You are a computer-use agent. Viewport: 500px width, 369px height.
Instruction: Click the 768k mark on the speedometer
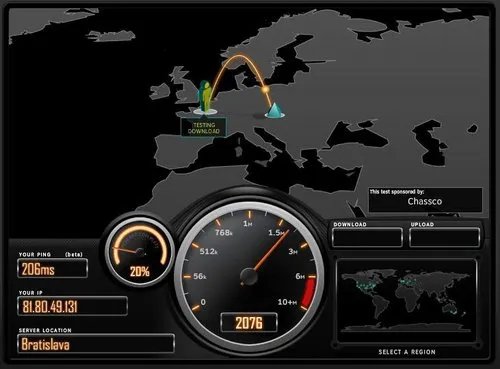coord(224,232)
